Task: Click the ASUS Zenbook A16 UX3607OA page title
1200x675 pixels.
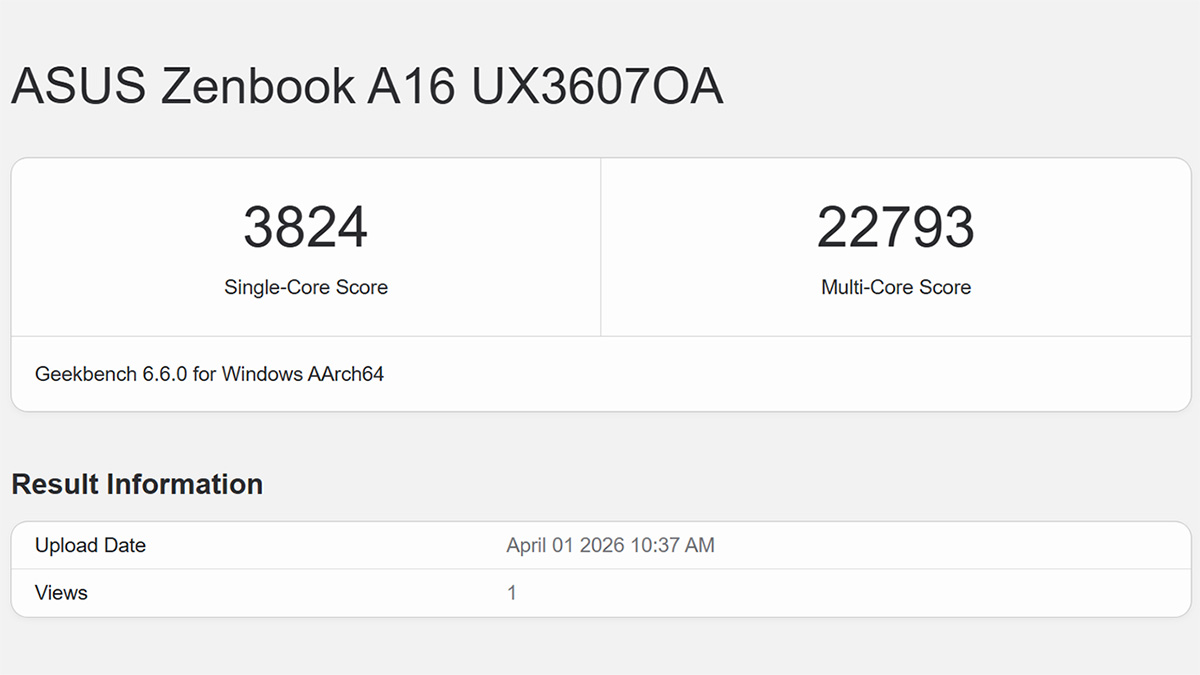Action: tap(367, 87)
